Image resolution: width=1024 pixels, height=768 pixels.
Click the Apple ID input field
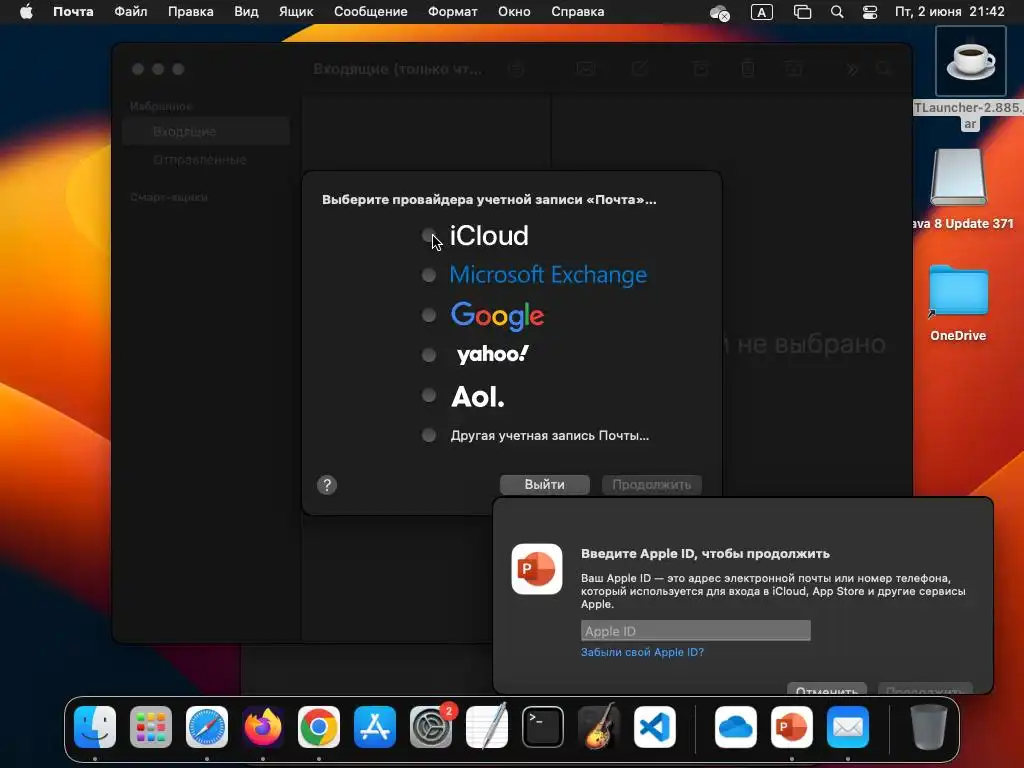click(696, 631)
